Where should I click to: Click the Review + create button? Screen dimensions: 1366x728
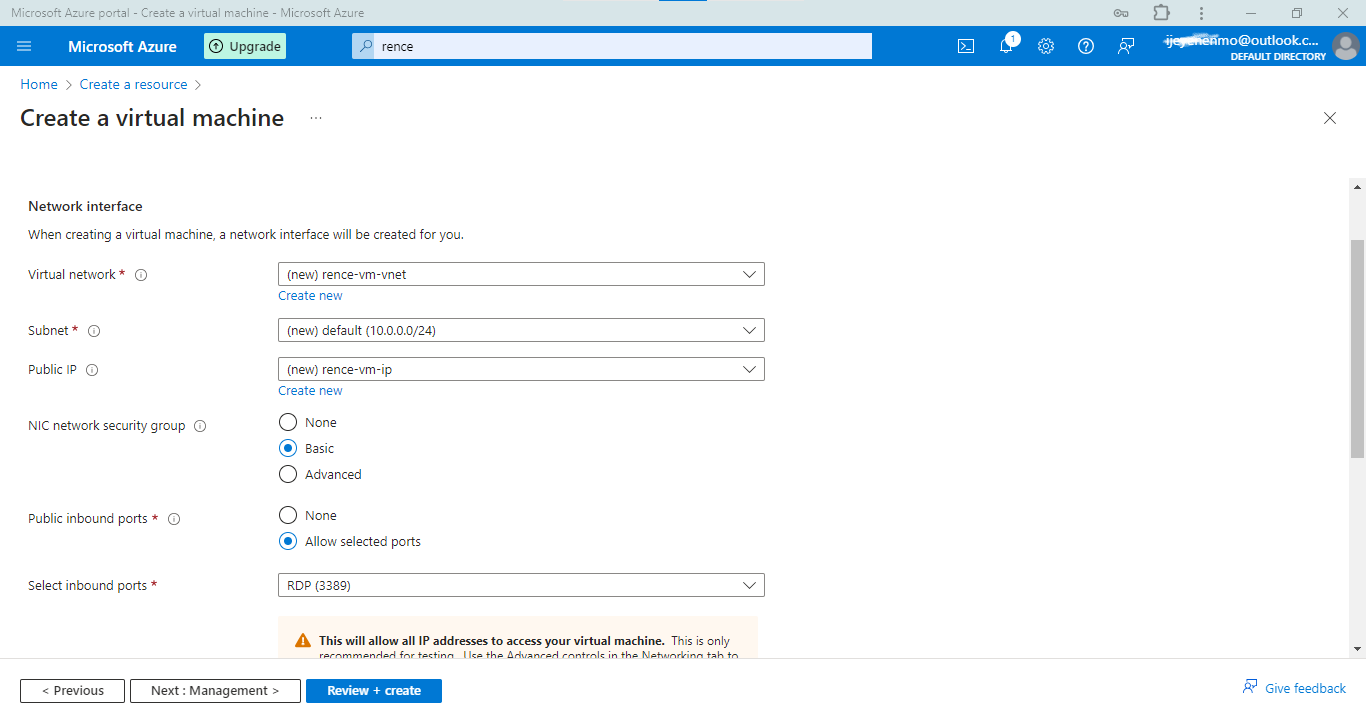tap(374, 691)
